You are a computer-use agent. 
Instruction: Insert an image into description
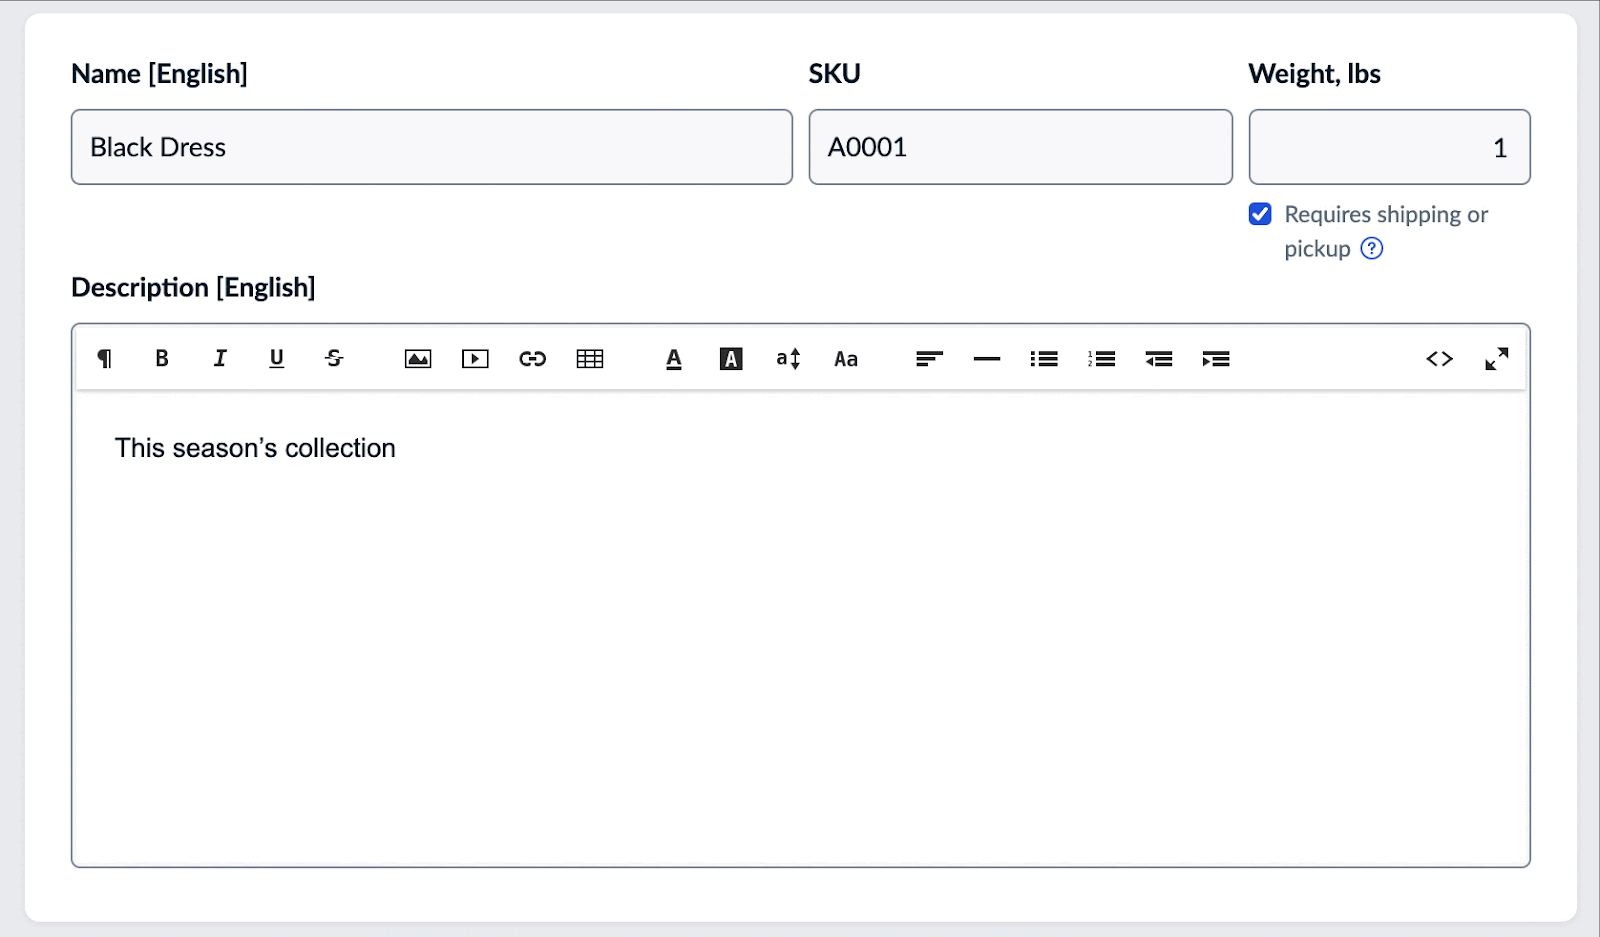[x=418, y=359]
